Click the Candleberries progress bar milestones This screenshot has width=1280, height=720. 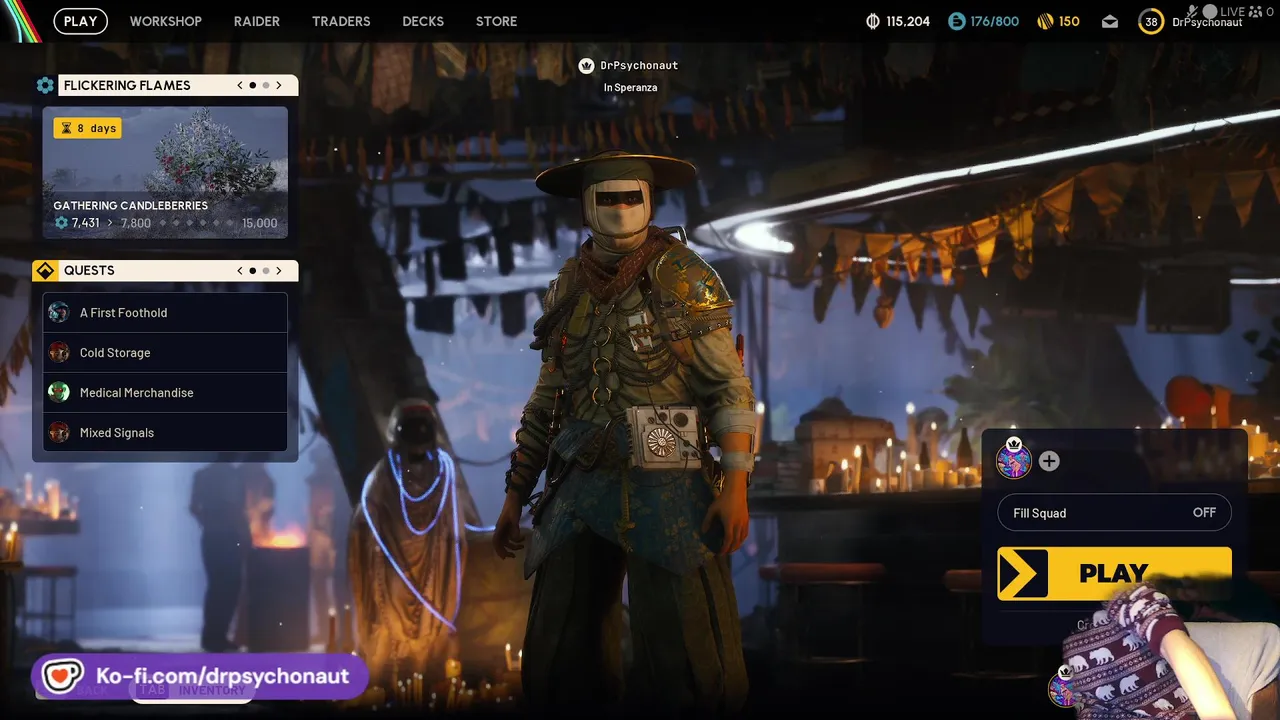click(x=196, y=223)
